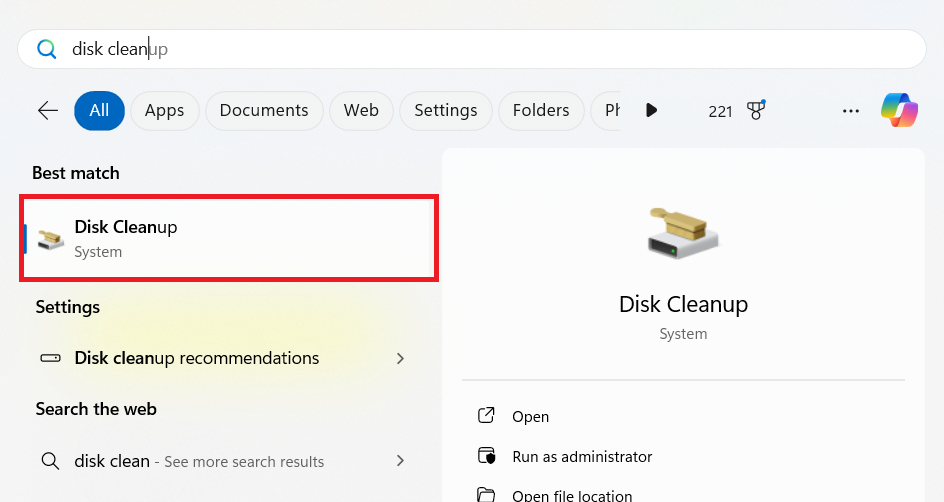Click the Open file location folder icon

click(486, 495)
